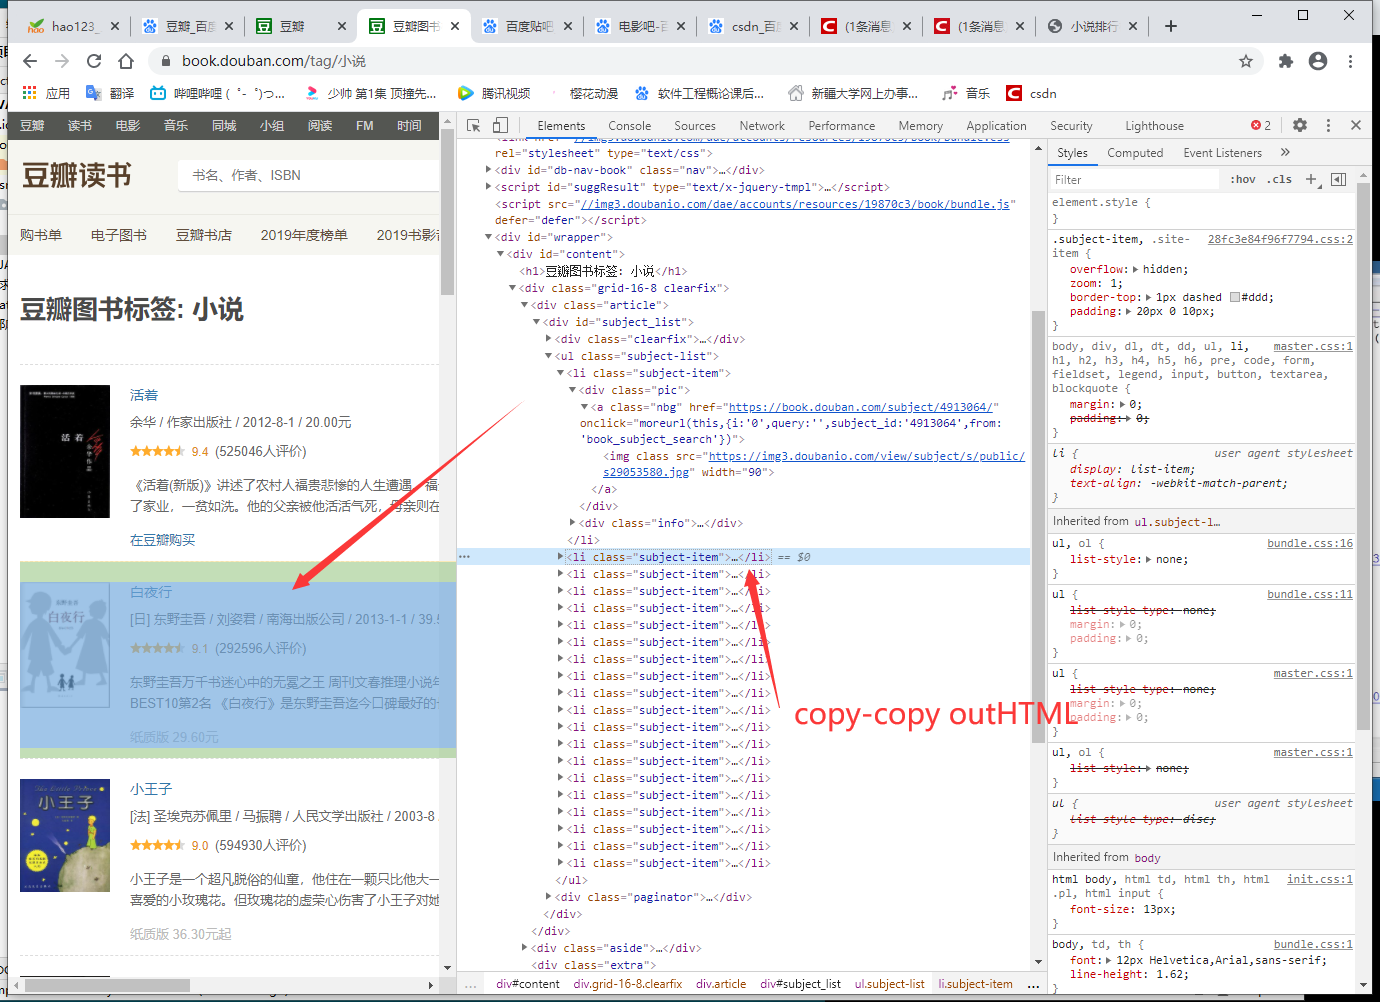Expand the script id="suggResult" node
Viewport: 1380px width, 1002px height.
click(489, 186)
